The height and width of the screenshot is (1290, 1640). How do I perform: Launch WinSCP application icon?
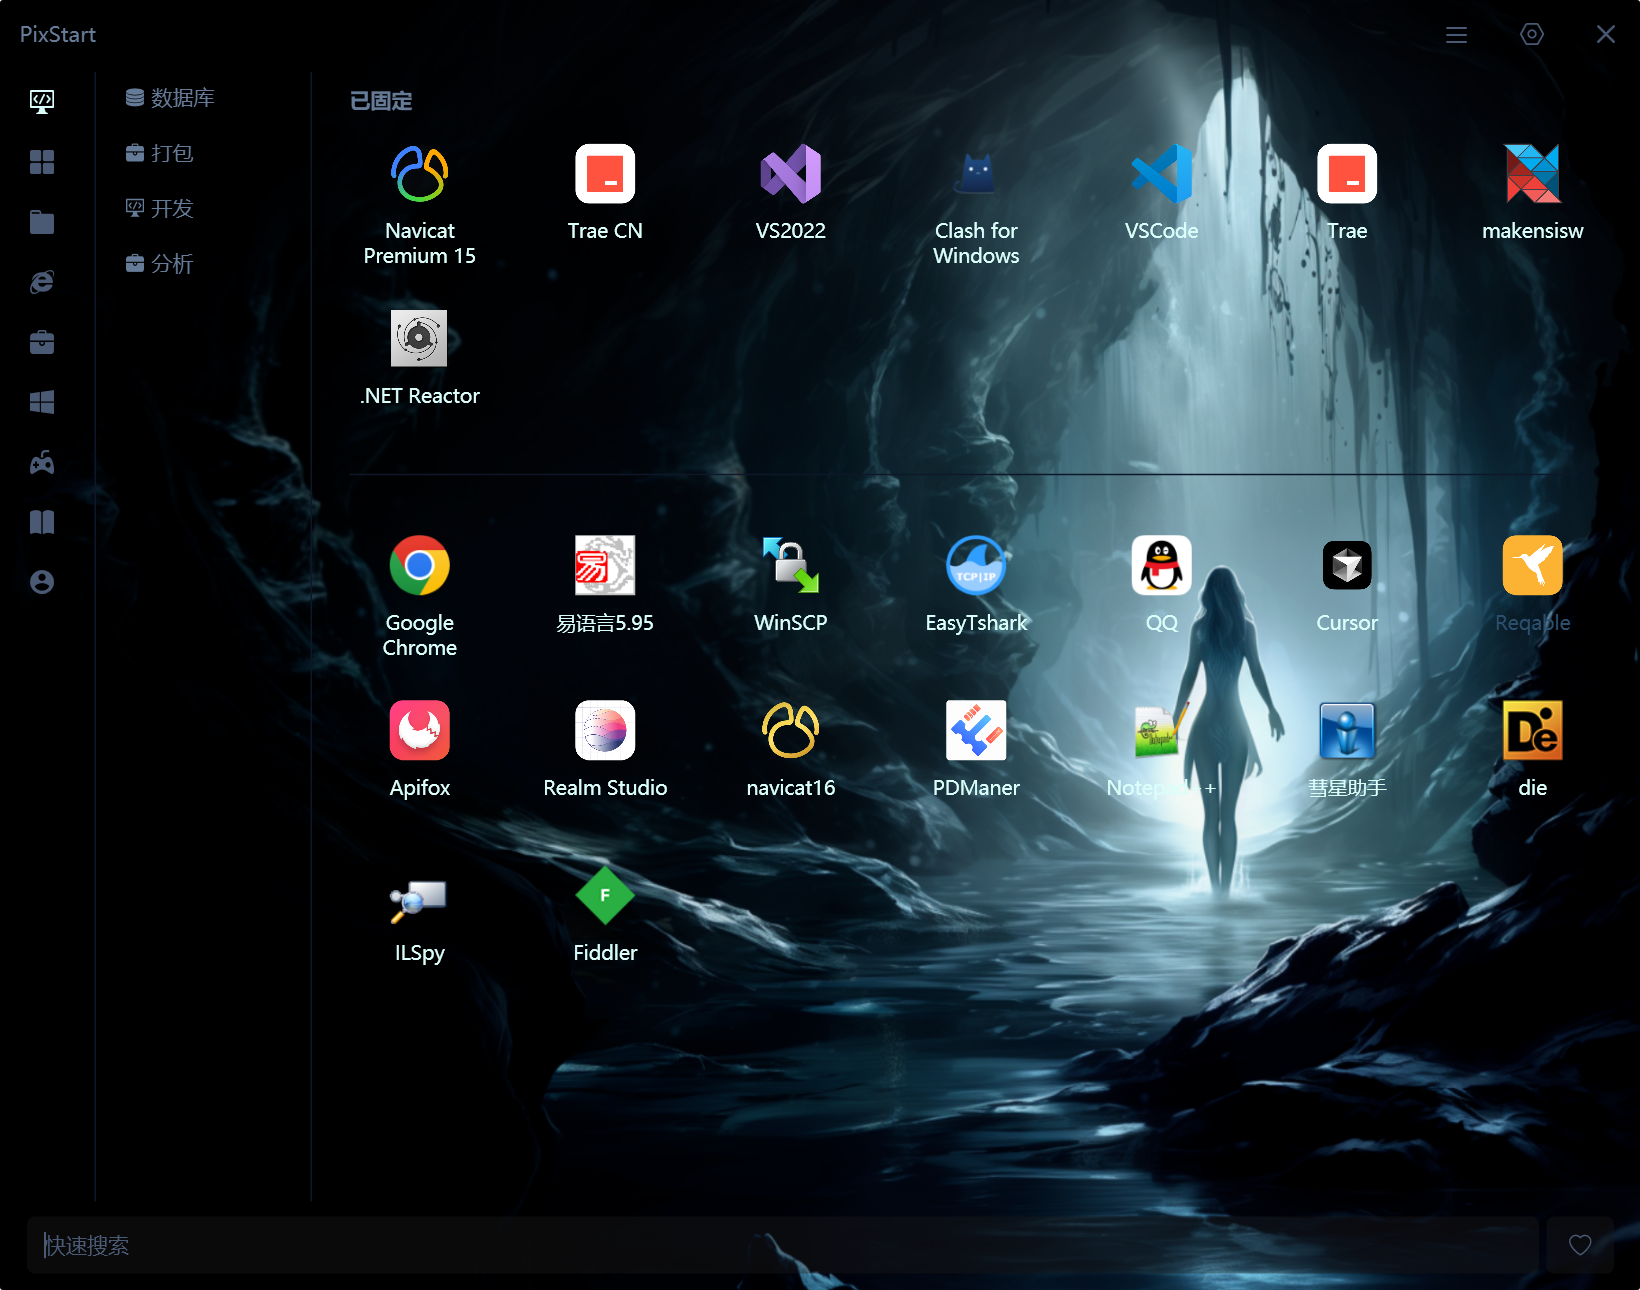coord(790,566)
